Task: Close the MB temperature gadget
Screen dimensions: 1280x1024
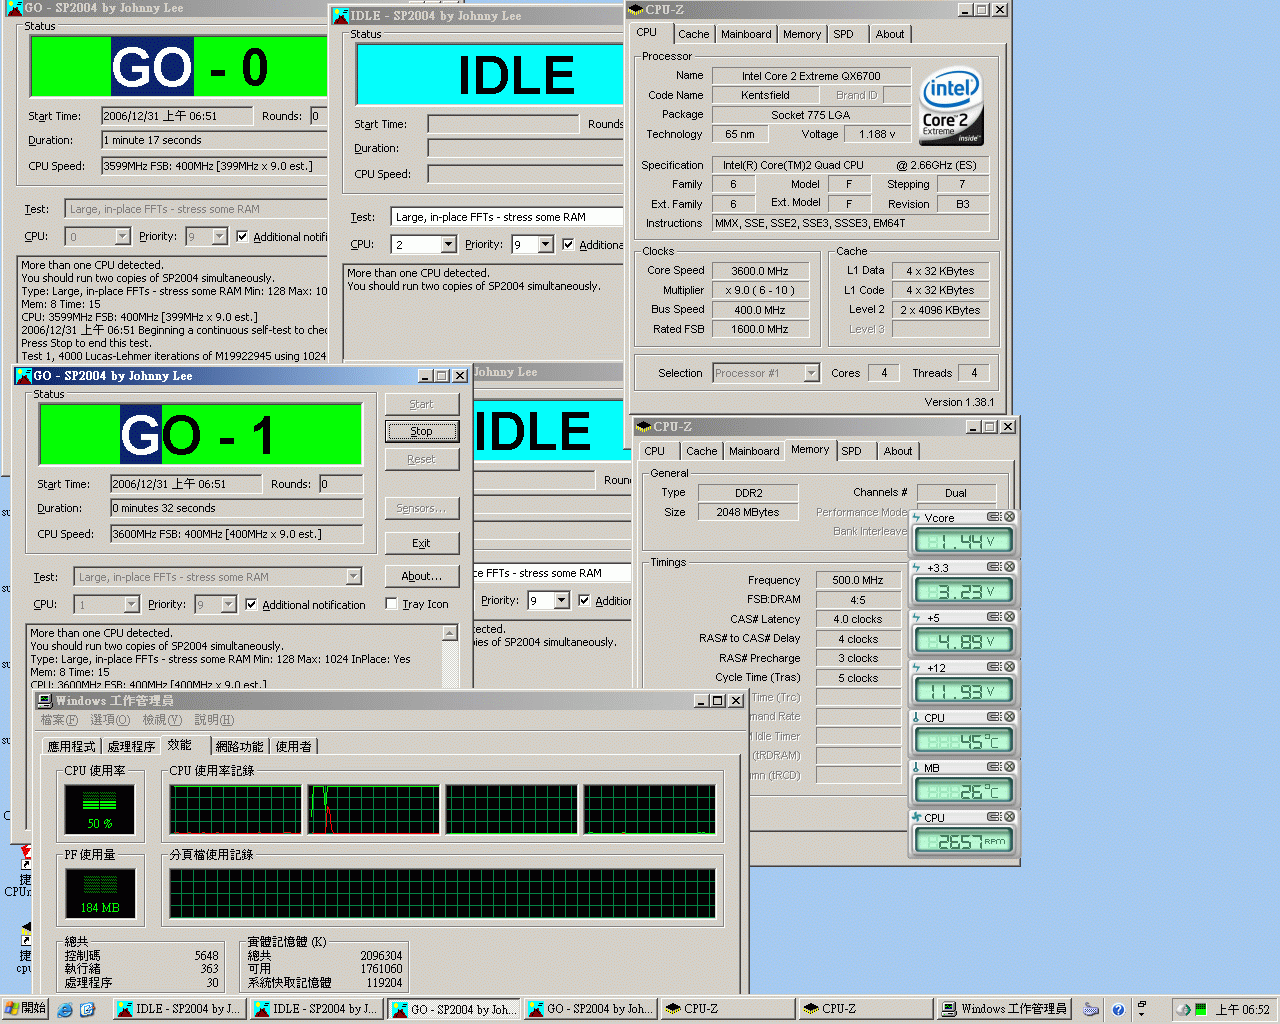Action: pyautogui.click(x=1009, y=767)
